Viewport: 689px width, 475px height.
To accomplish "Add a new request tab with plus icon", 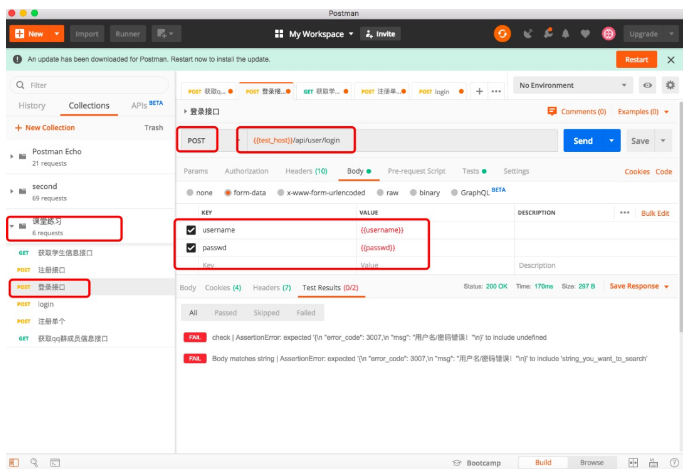I will pyautogui.click(x=479, y=91).
